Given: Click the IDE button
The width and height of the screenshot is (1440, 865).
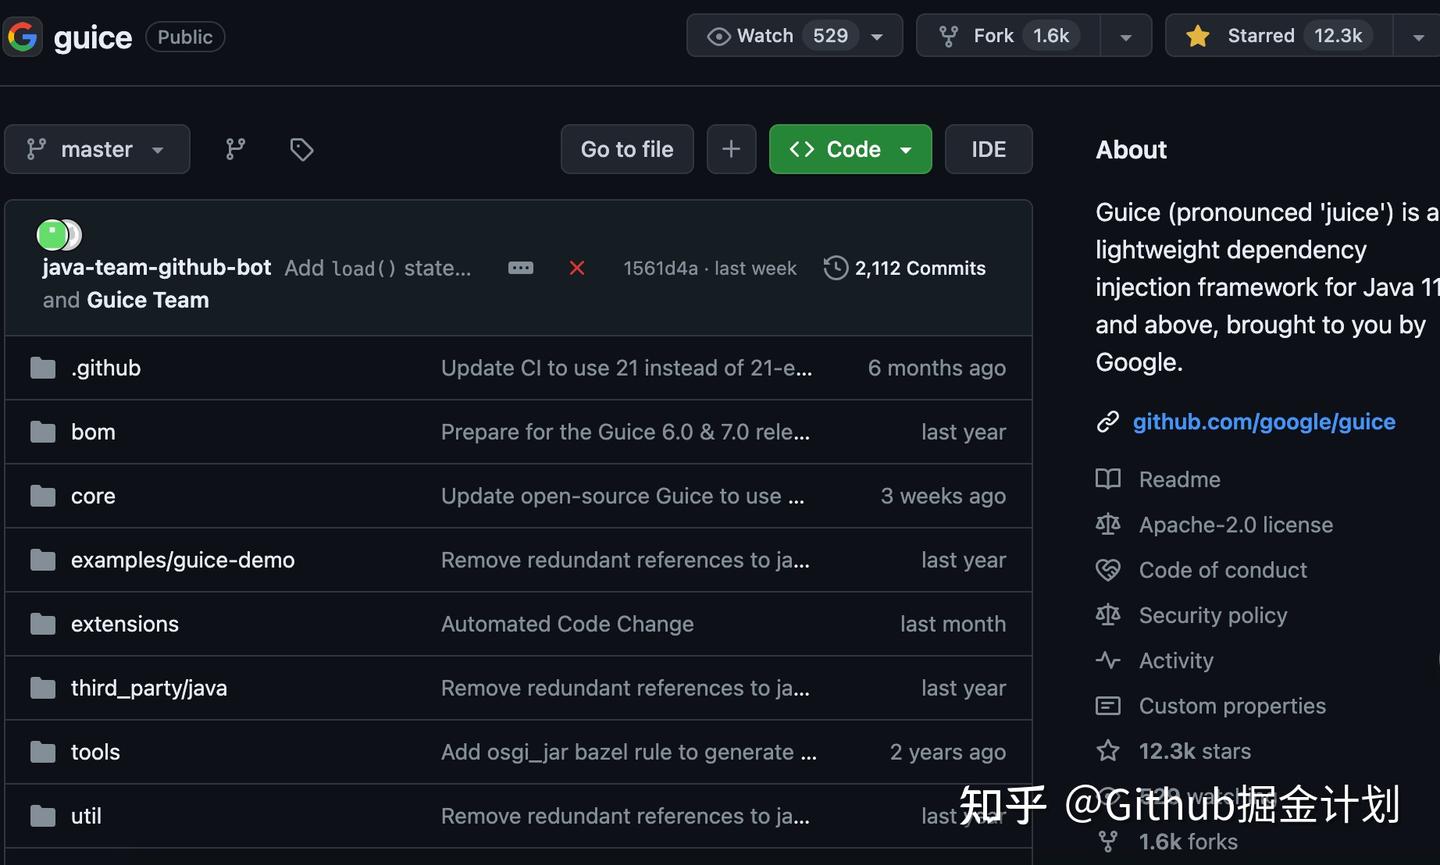Looking at the screenshot, I should tap(988, 149).
